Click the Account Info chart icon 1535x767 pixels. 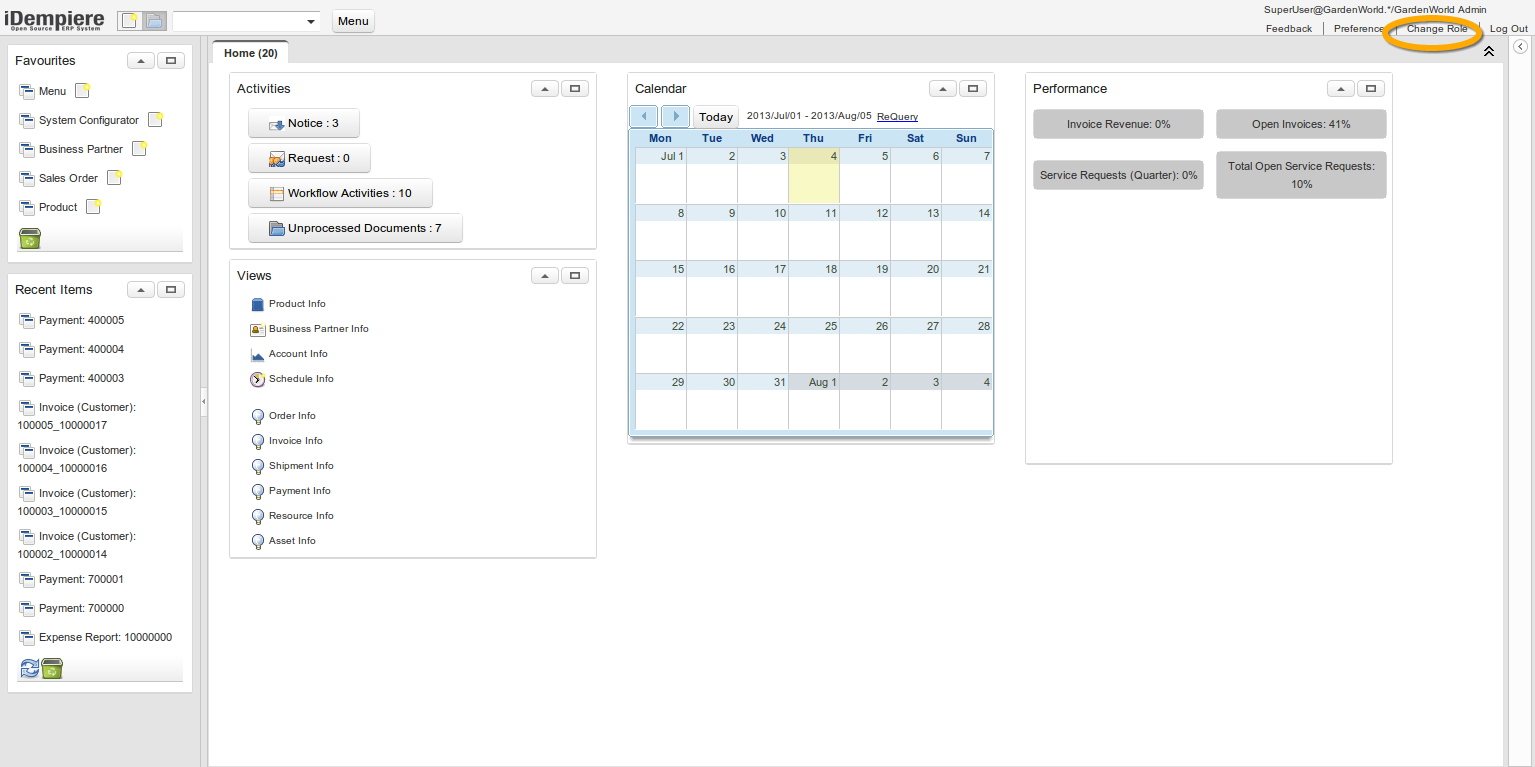[x=257, y=354]
